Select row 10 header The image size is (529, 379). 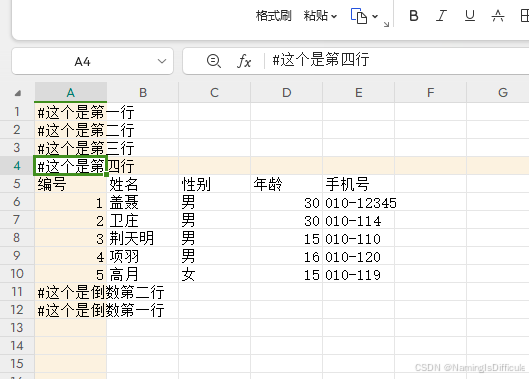coord(17,274)
